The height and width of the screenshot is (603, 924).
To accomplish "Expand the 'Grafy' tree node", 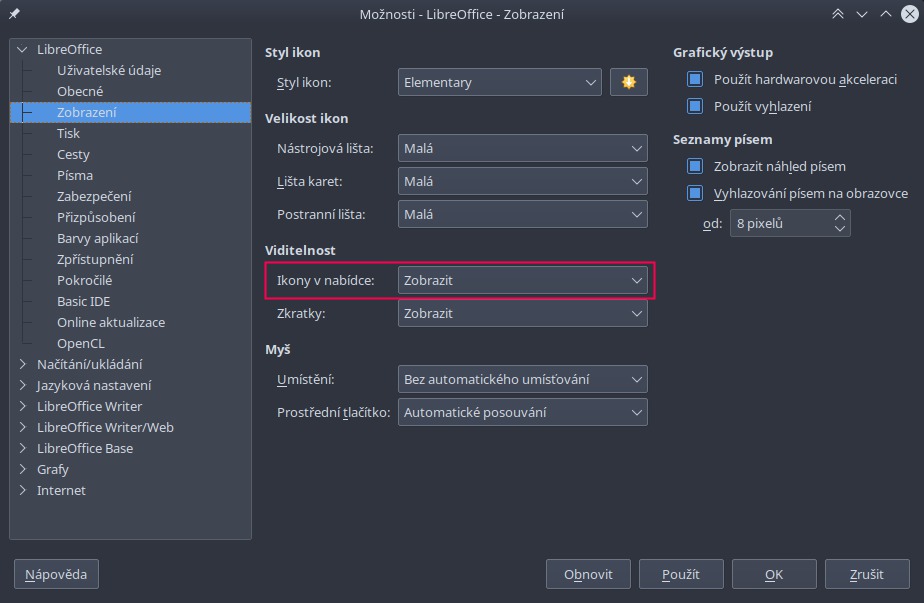I will [x=22, y=469].
